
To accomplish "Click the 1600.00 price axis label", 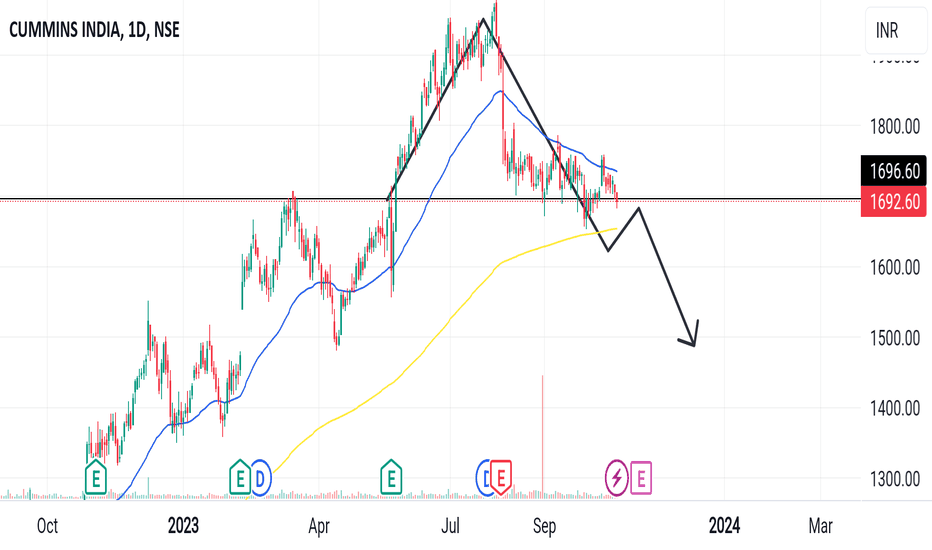I will coord(895,268).
